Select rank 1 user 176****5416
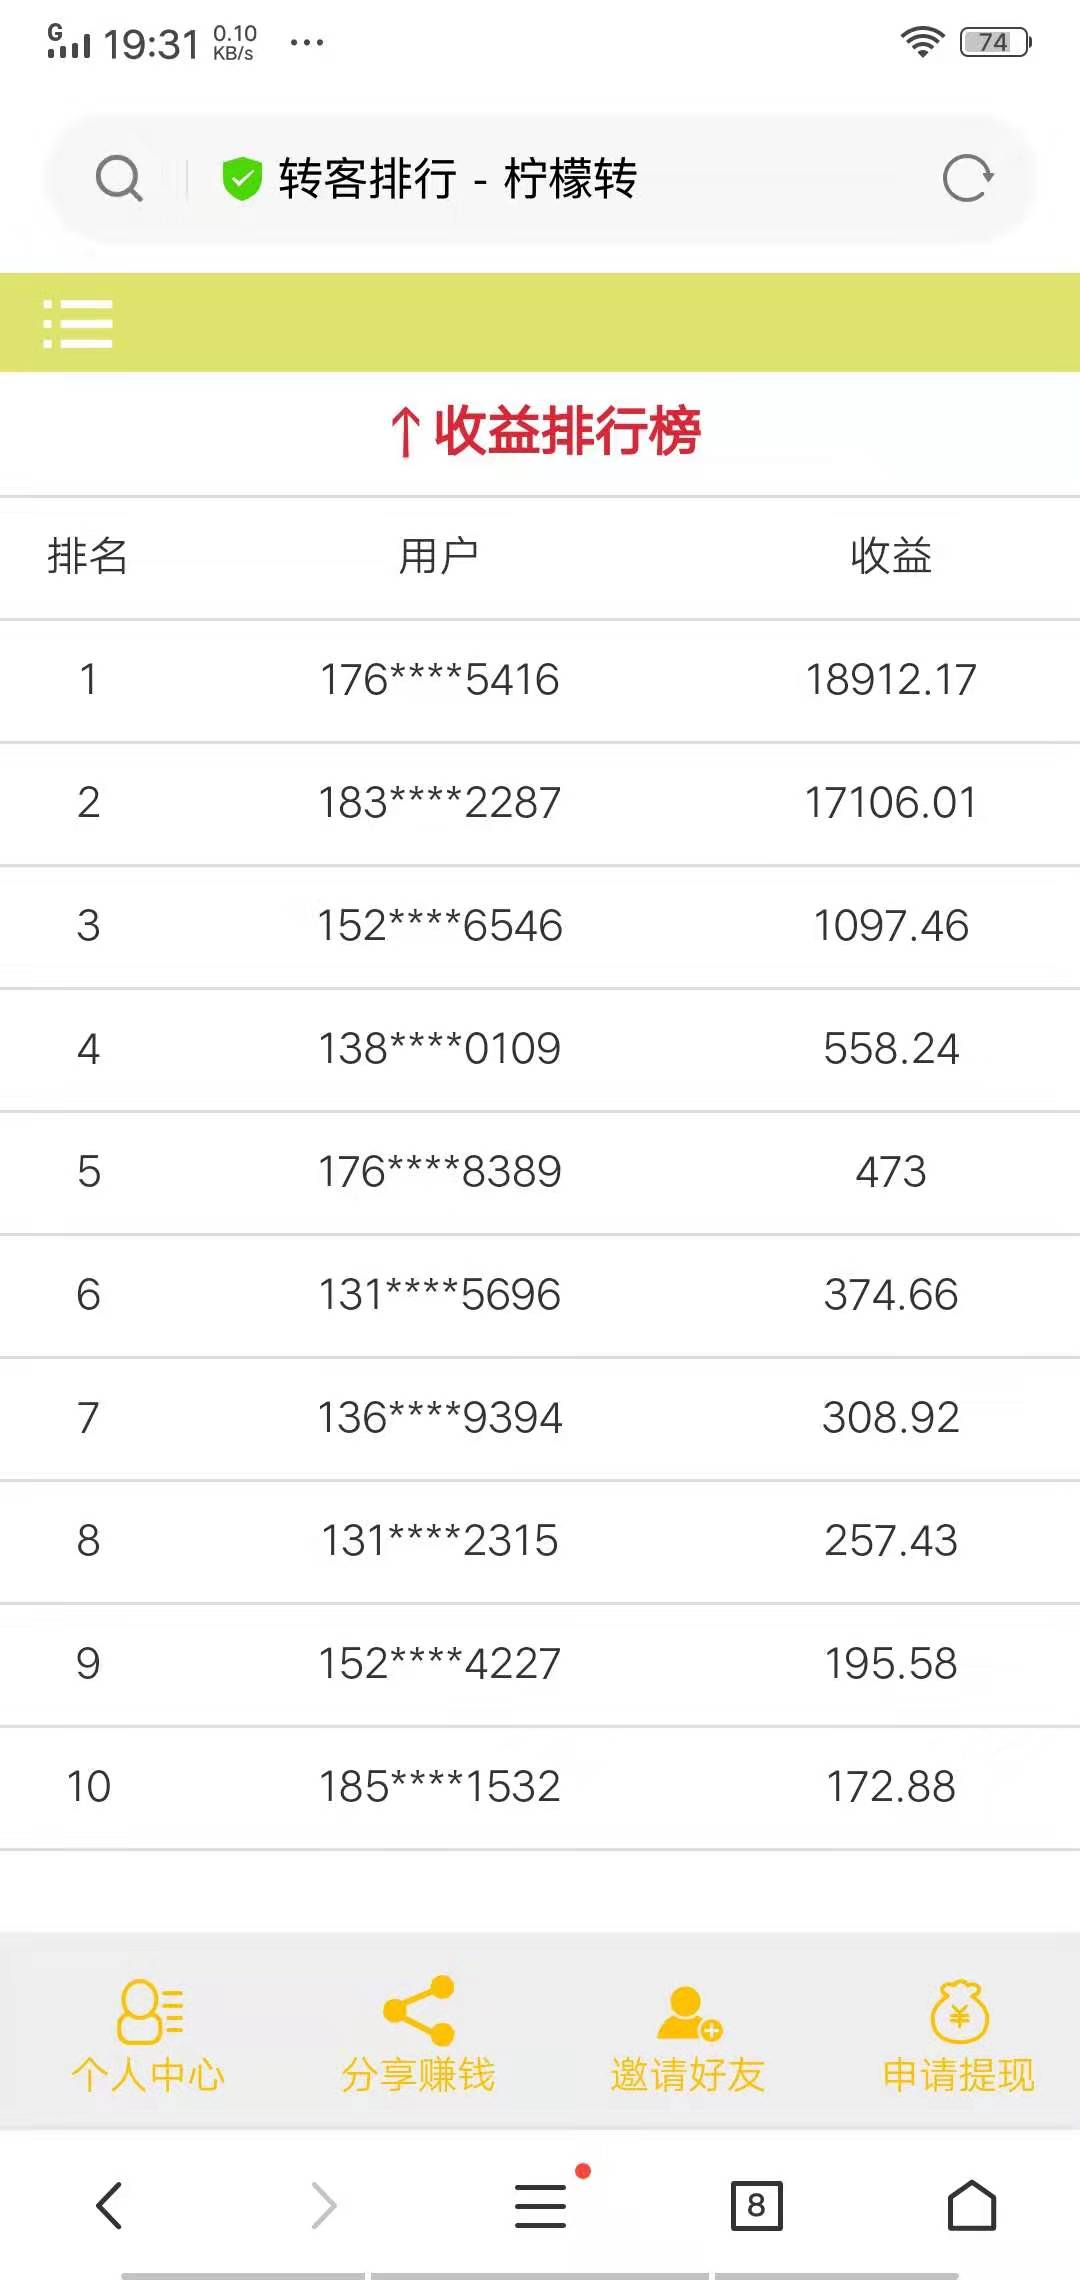This screenshot has width=1080, height=2280. [439, 680]
